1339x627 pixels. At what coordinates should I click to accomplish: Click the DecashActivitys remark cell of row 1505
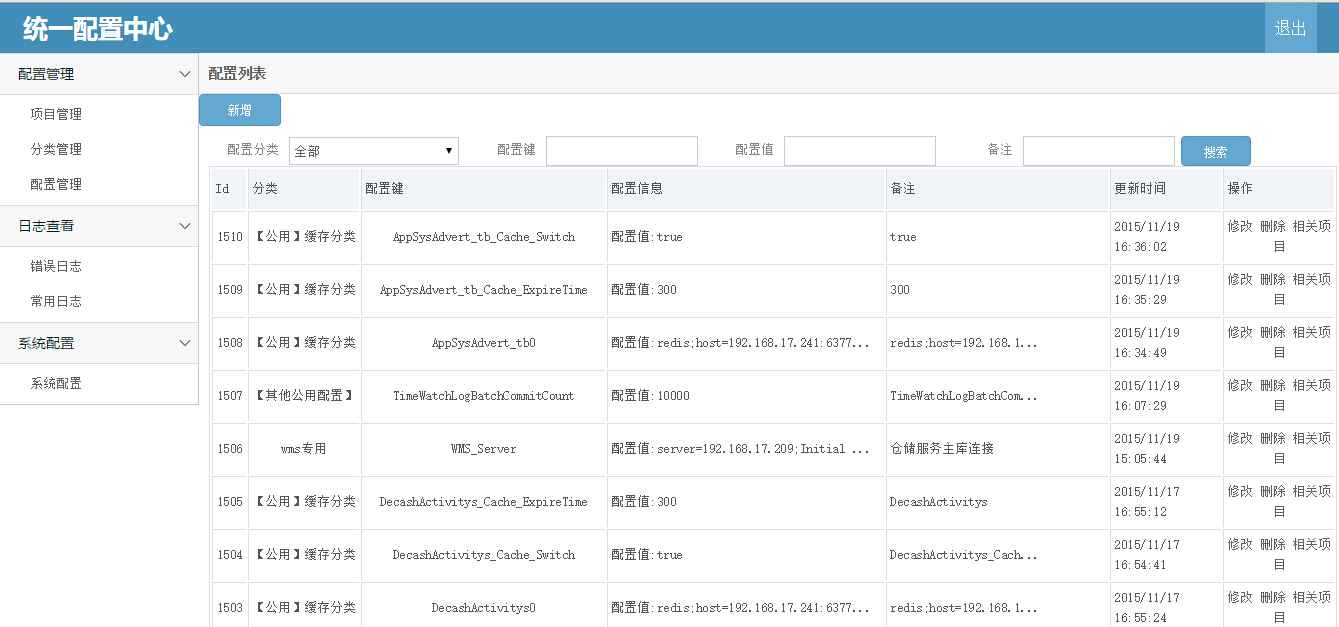pyautogui.click(x=998, y=502)
